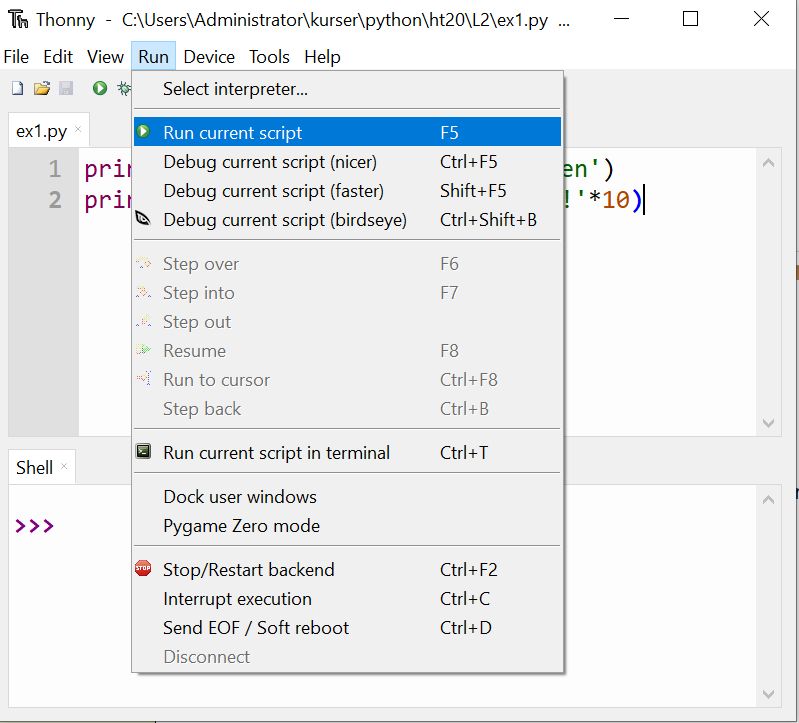Screen dimensions: 799x723
Task: Click the red STOP sign icon
Action: pos(143,568)
